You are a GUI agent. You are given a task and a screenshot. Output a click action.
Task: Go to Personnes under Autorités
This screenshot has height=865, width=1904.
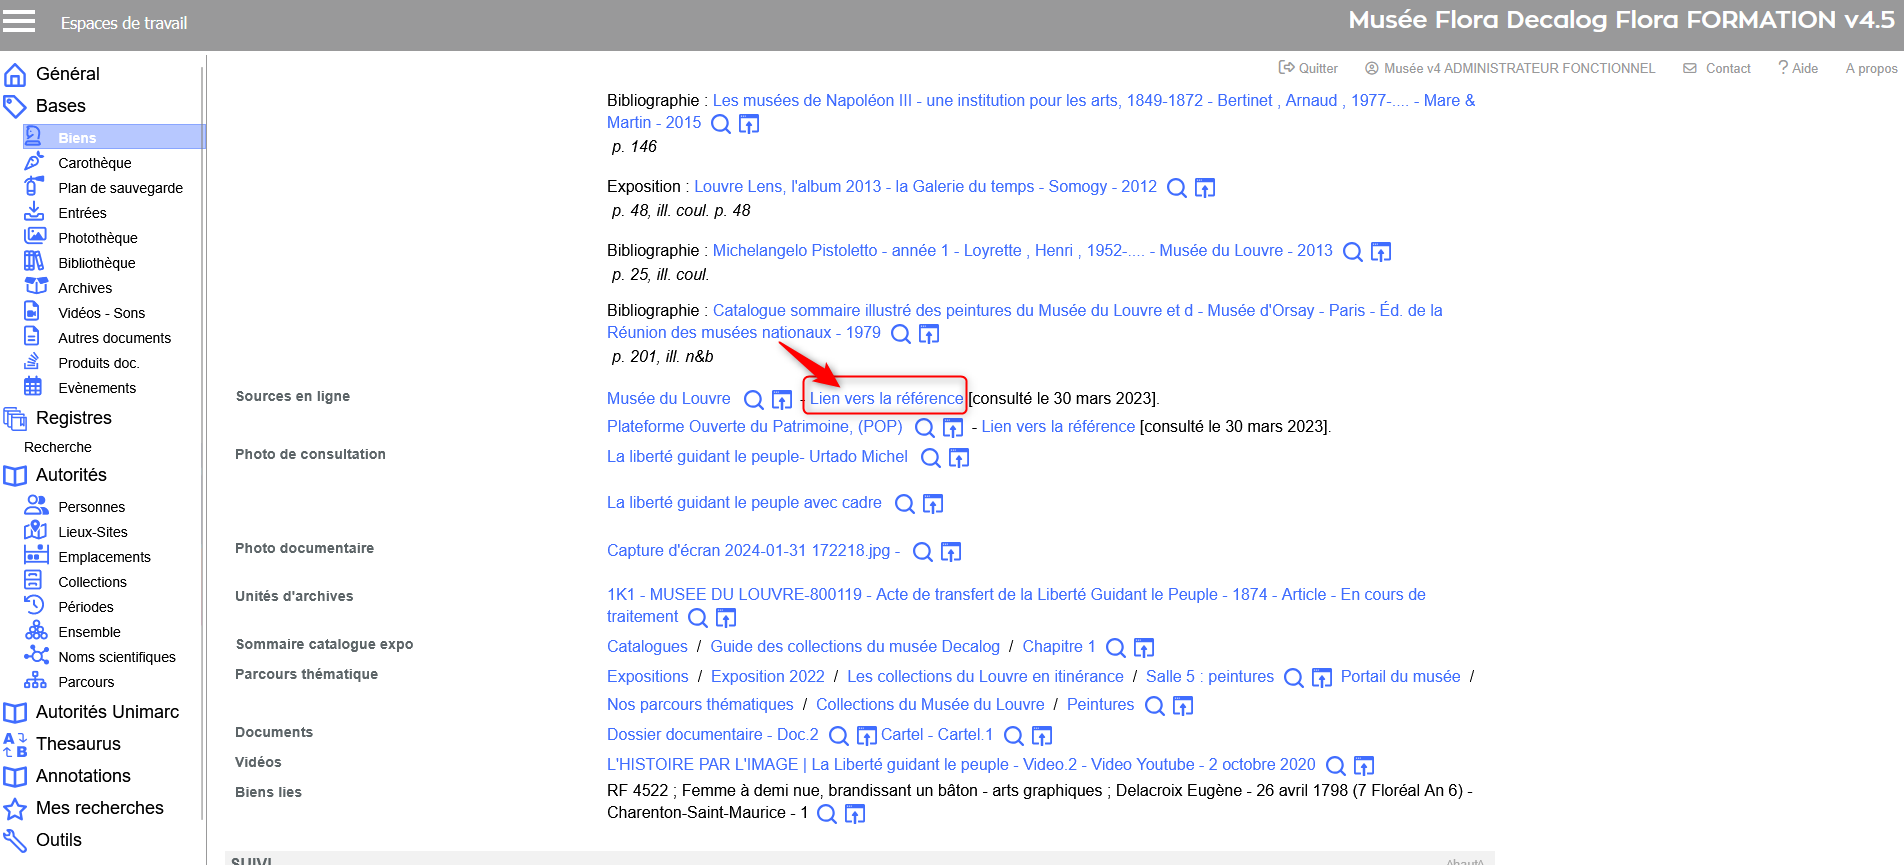[91, 507]
